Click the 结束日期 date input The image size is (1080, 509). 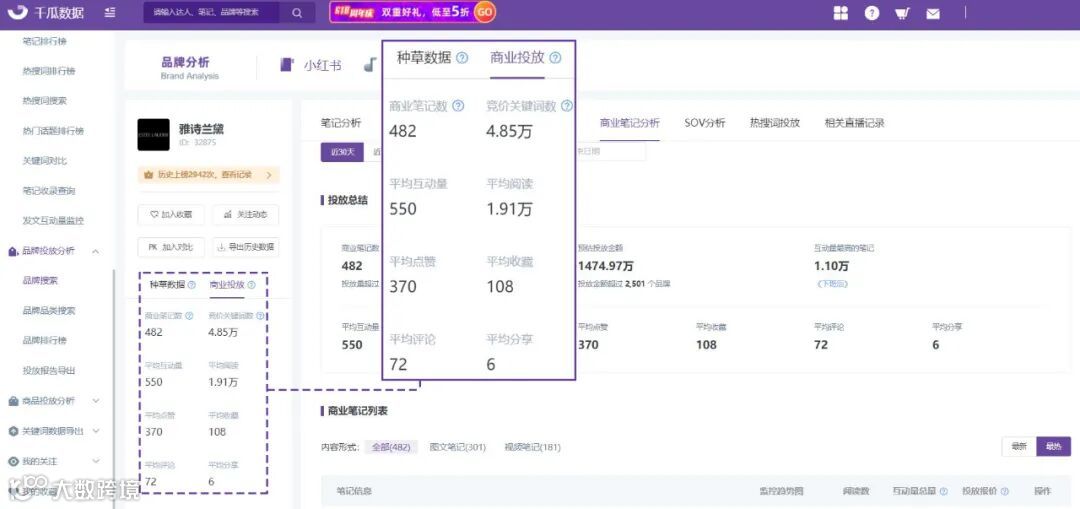click(610, 152)
